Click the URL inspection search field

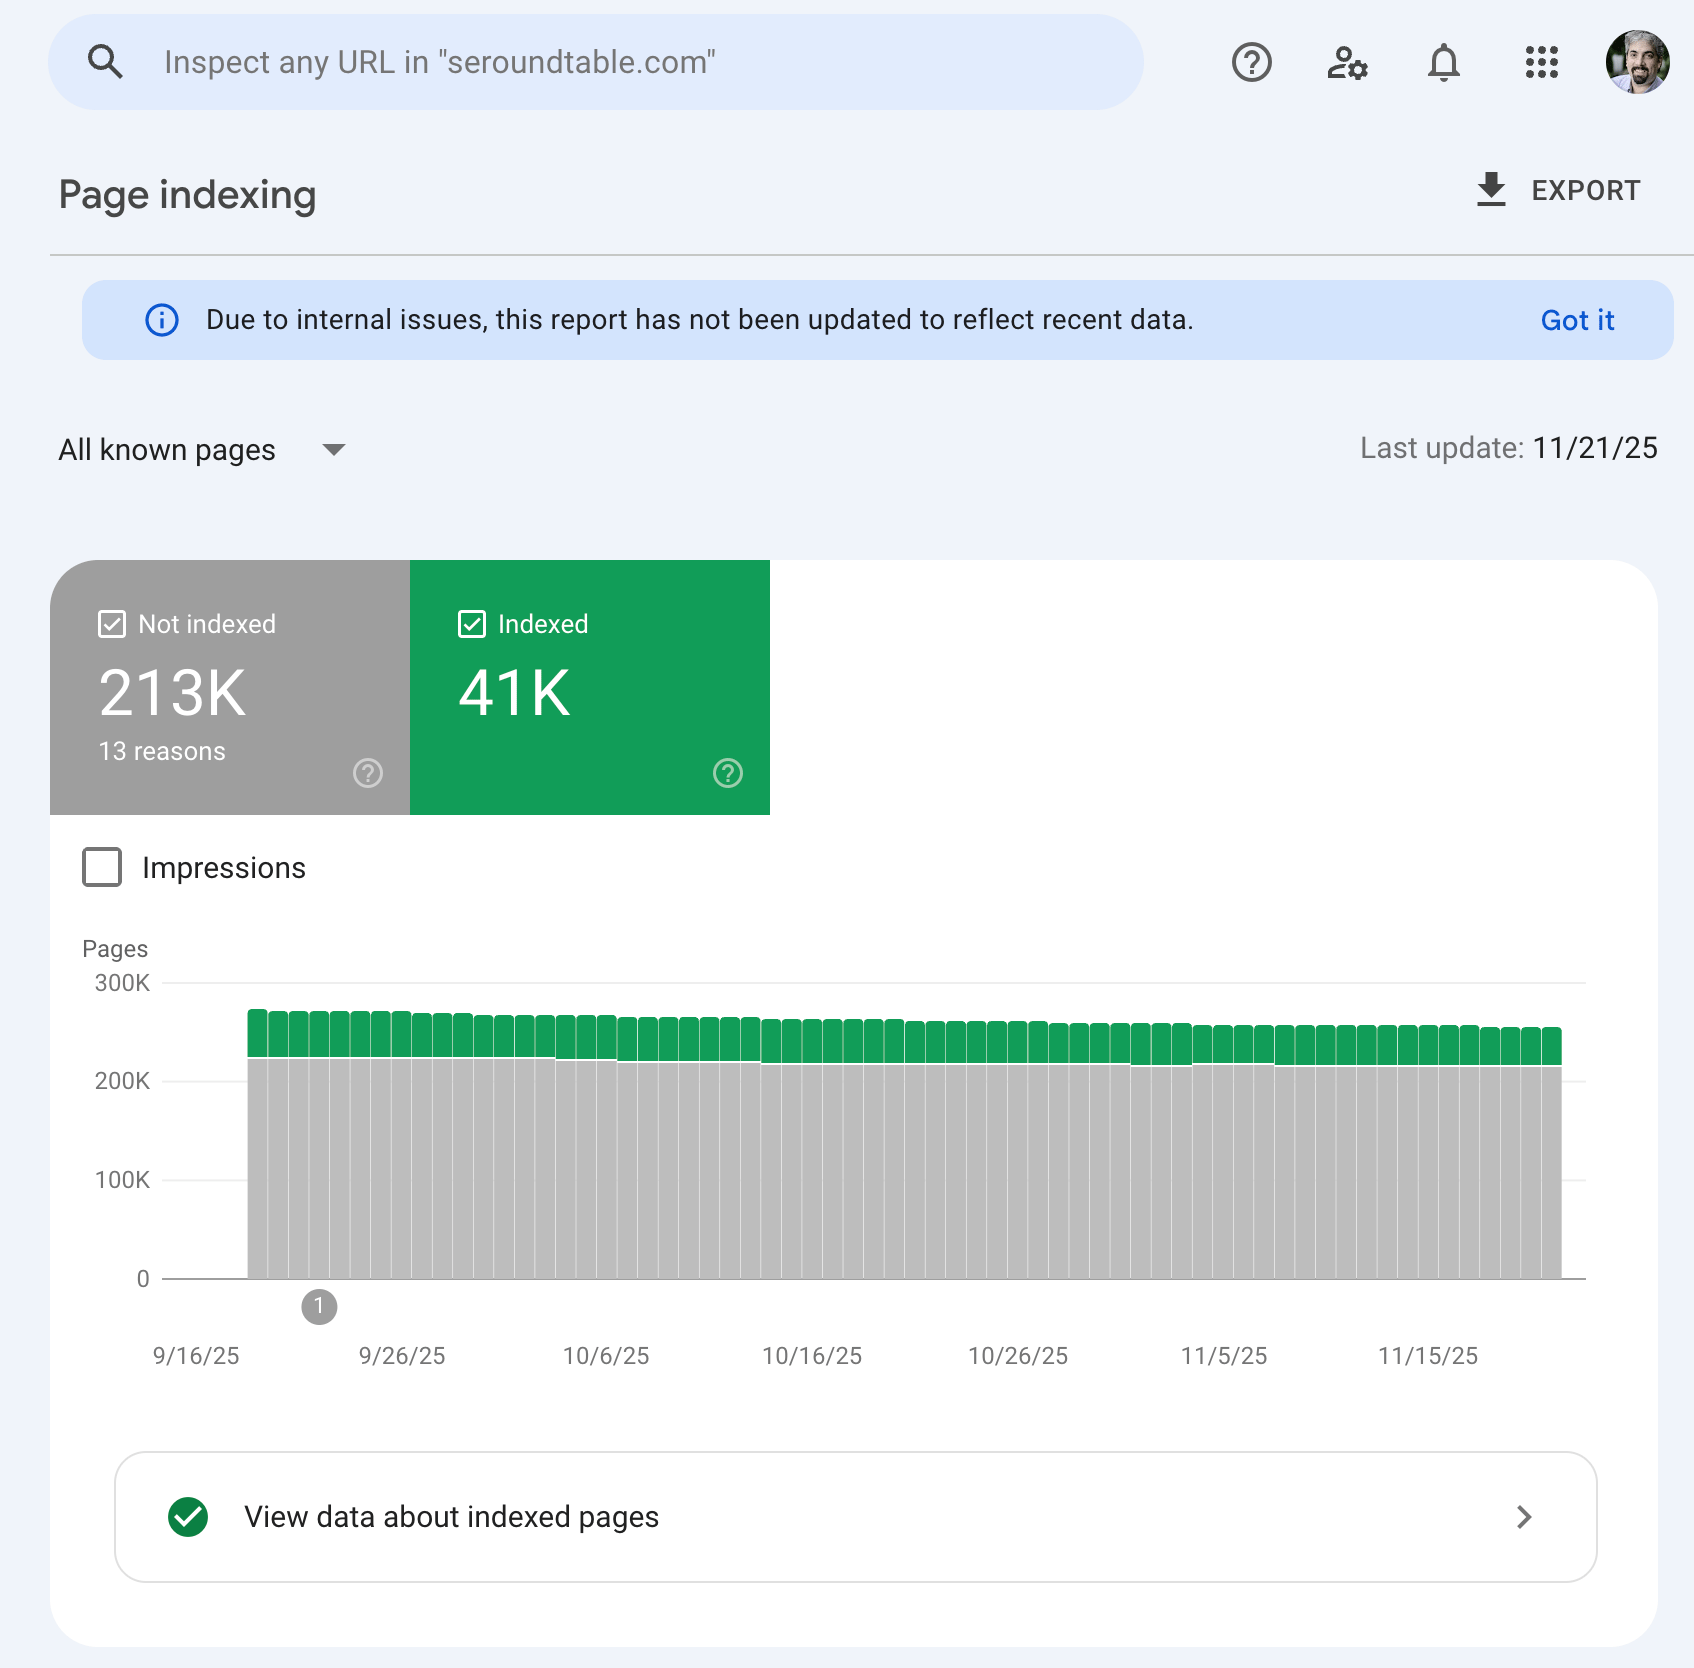[x=640, y=62]
